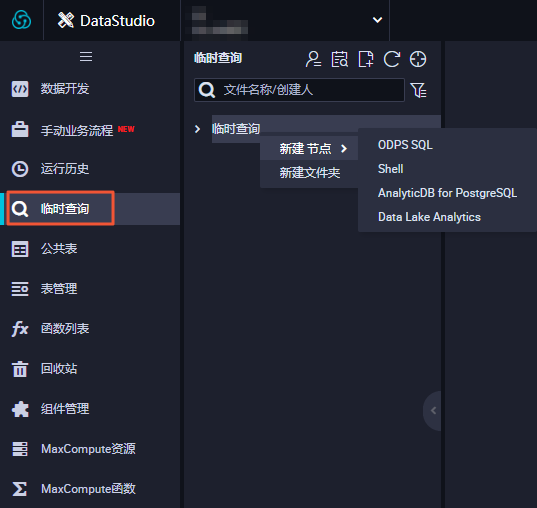Viewport: 537px width, 508px height.
Task: Click the MaxCompute函数 sigma icon
Action: click(x=20, y=489)
